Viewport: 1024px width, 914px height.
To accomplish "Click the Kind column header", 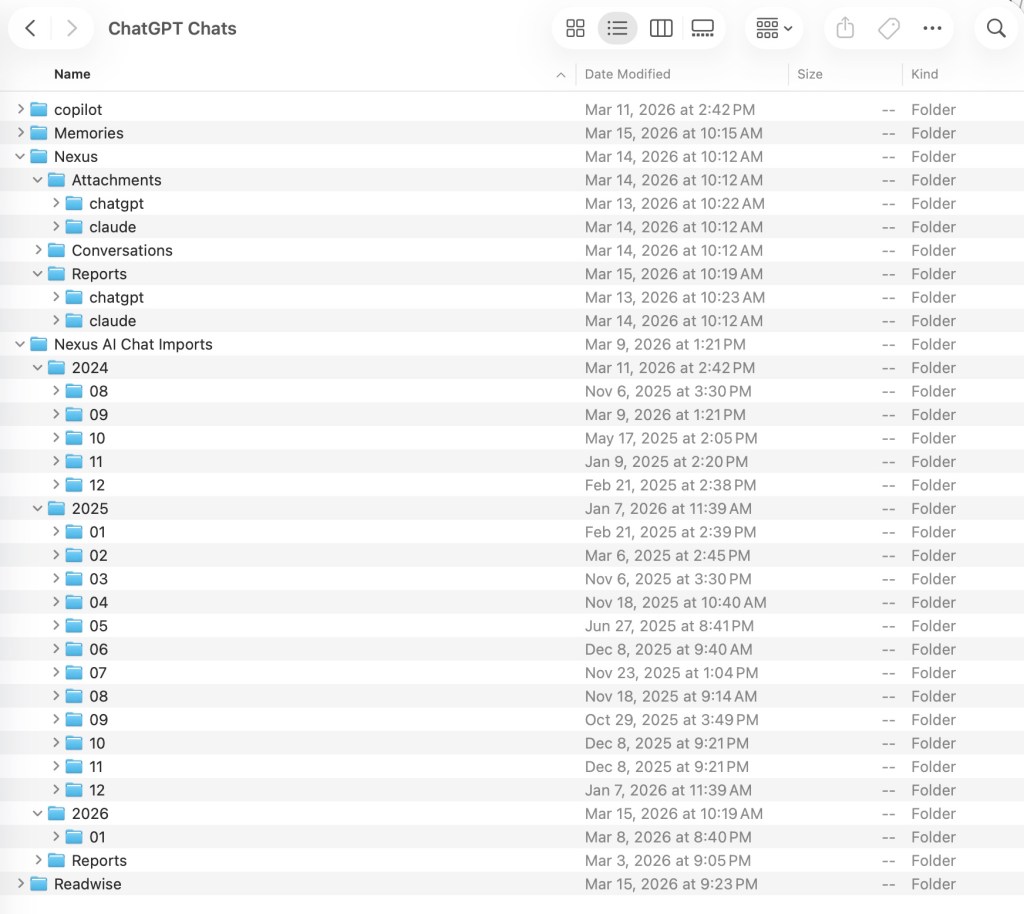I will [x=925, y=74].
